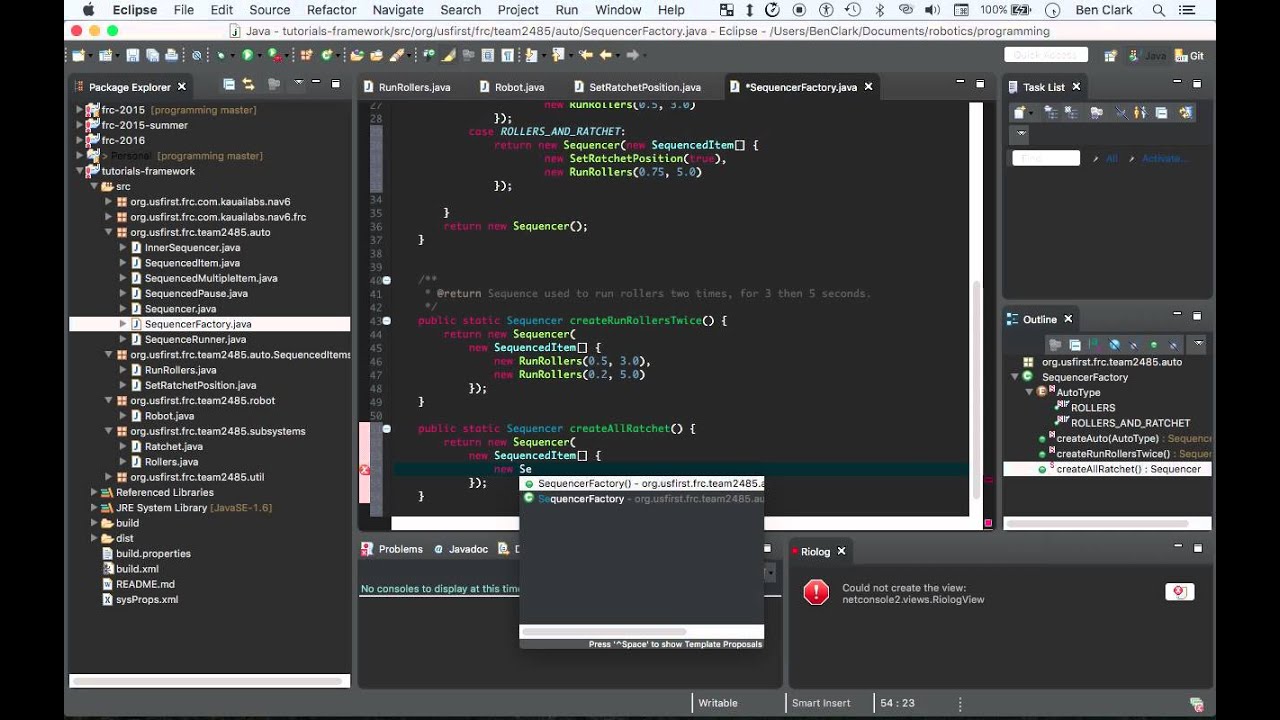Select SequencerFactory() constructor proposal
The image size is (1280, 720).
coord(642,484)
